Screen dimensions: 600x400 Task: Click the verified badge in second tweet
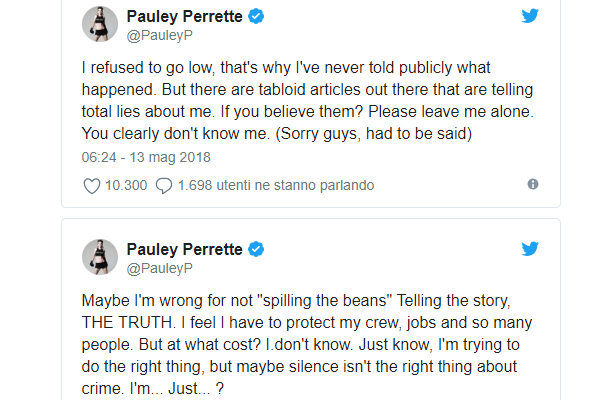[256, 249]
